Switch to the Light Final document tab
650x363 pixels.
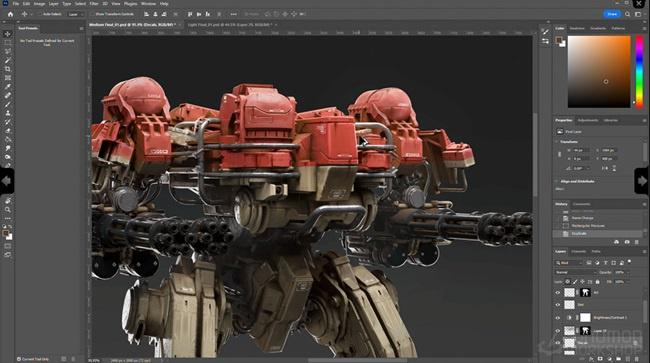coord(229,25)
